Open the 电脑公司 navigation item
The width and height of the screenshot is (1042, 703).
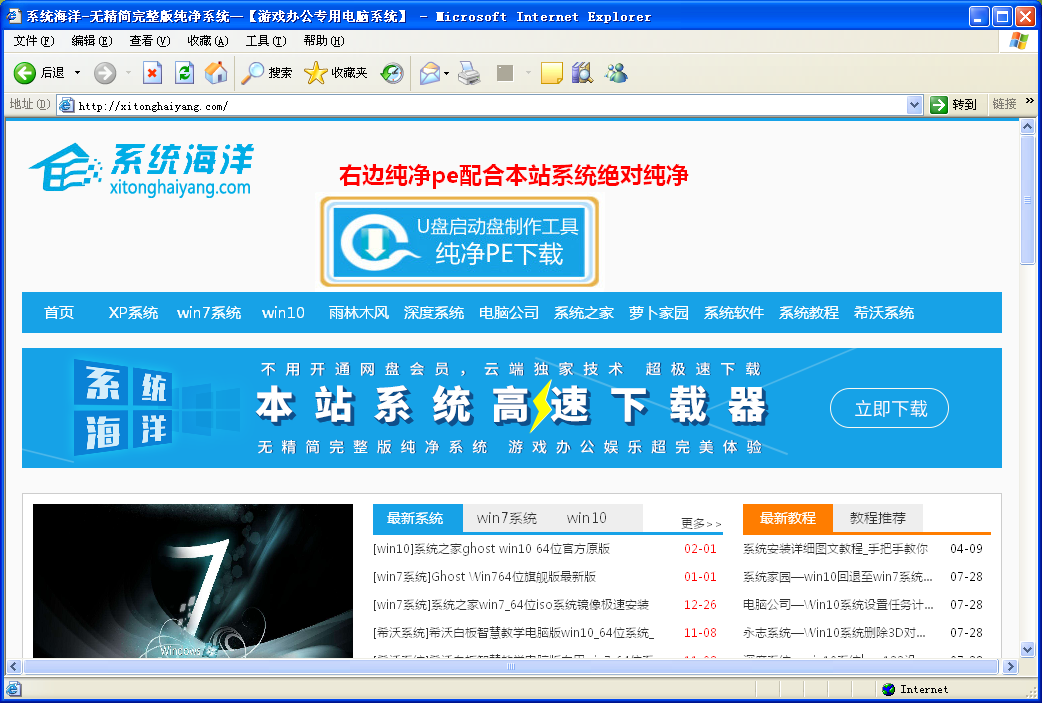click(x=509, y=312)
